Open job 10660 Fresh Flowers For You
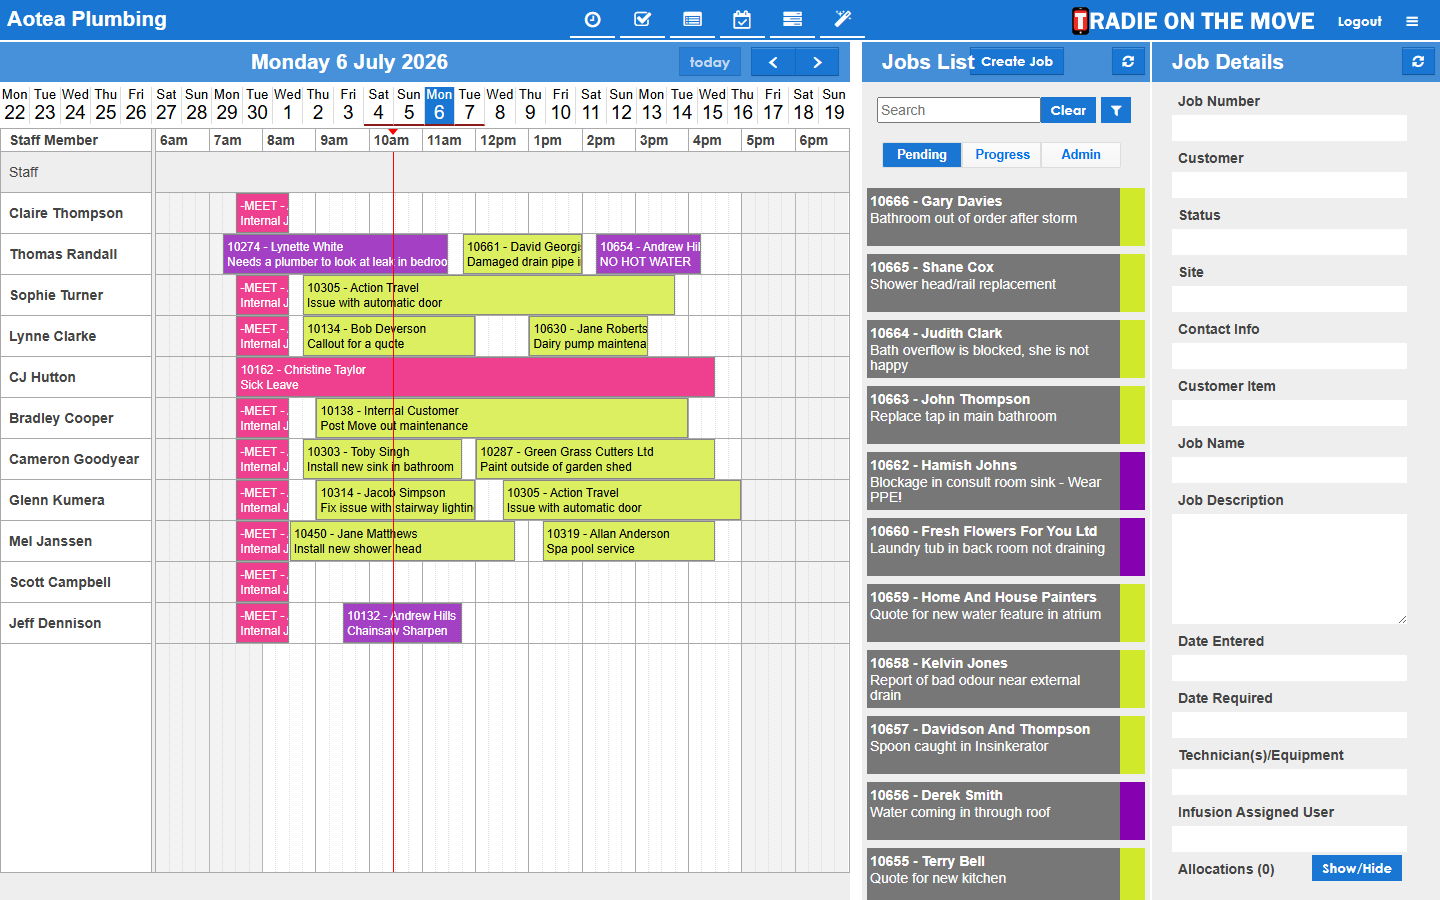 coord(993,547)
